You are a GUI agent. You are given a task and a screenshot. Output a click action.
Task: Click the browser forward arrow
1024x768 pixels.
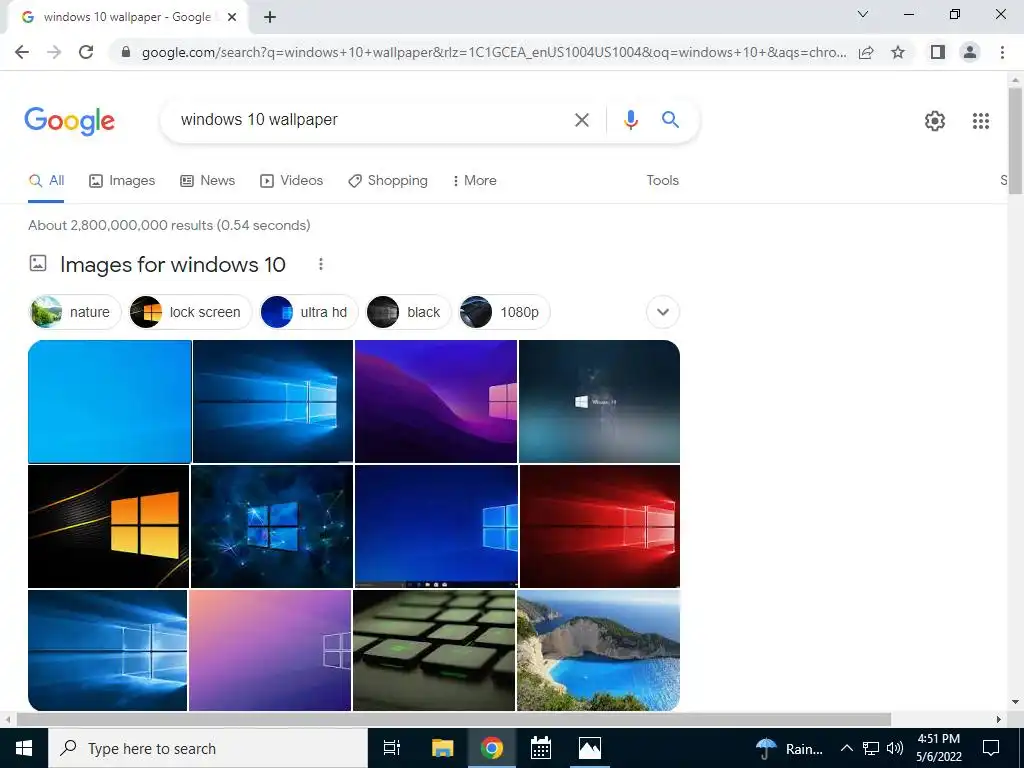[x=54, y=52]
